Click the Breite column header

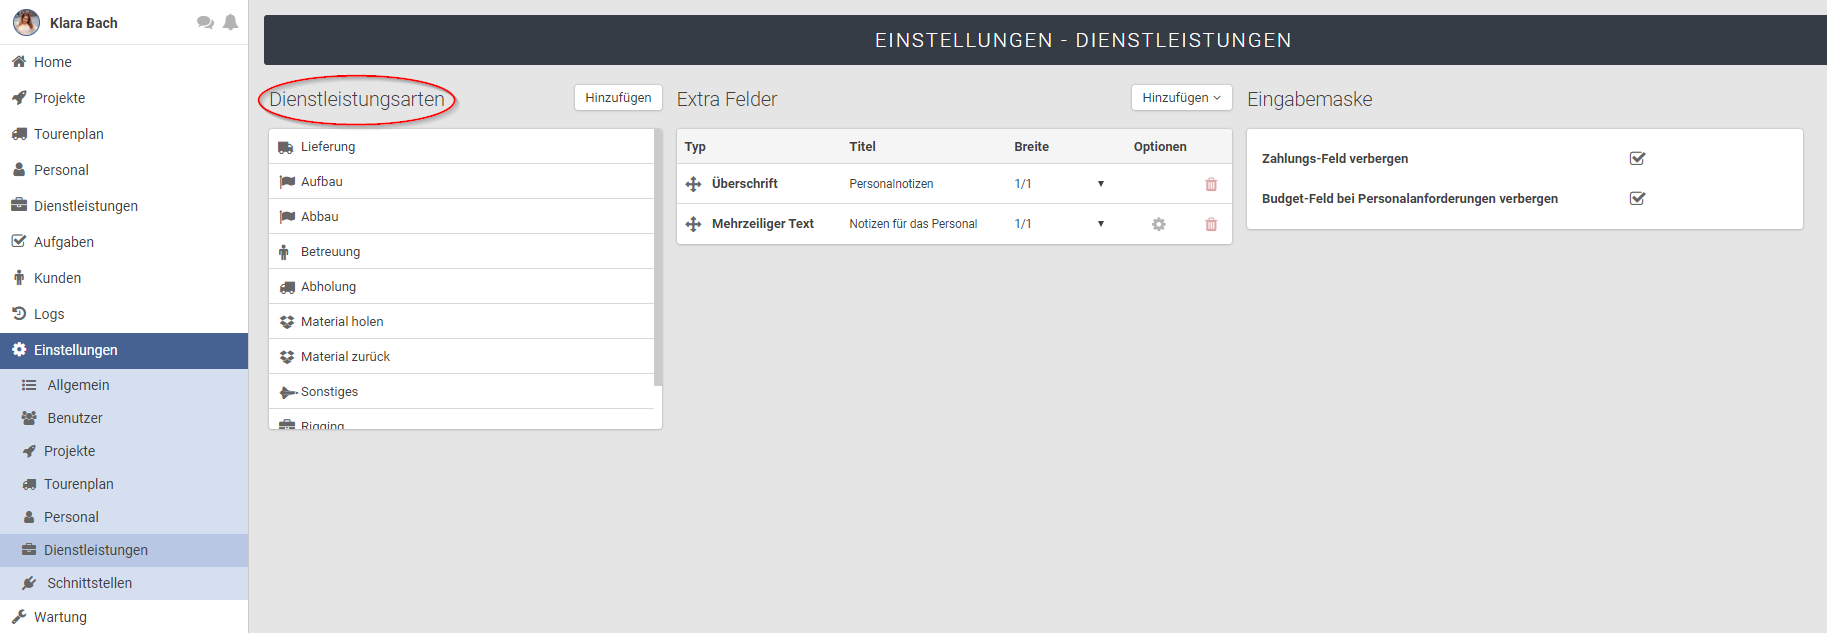coord(1031,147)
